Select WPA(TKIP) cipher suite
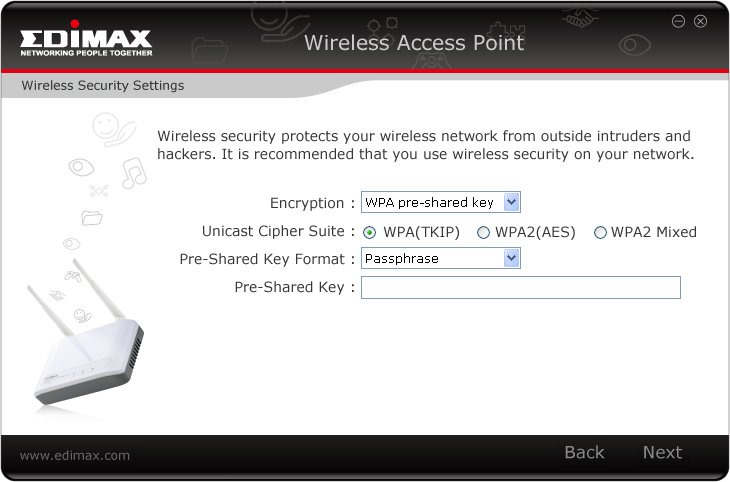The image size is (730, 482). click(x=369, y=232)
